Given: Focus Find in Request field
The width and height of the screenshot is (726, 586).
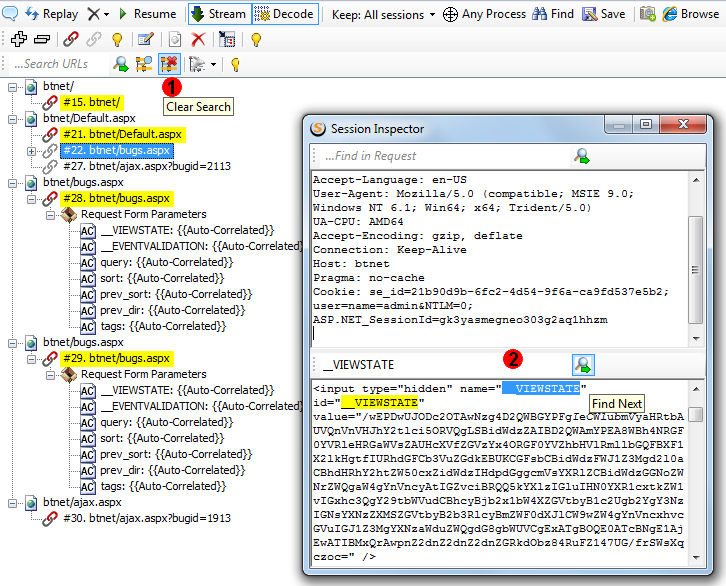Looking at the screenshot, I should click(444, 156).
